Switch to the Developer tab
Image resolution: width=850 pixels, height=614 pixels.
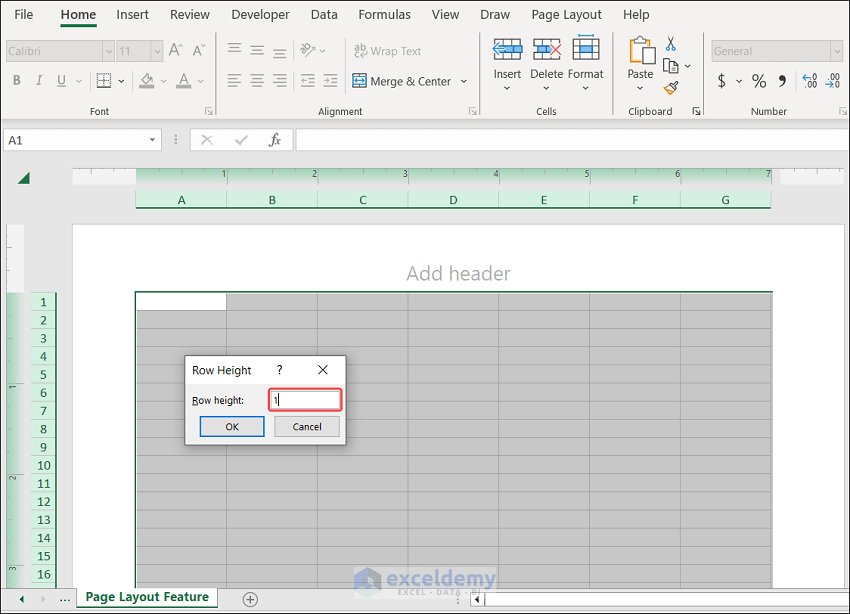(x=260, y=15)
